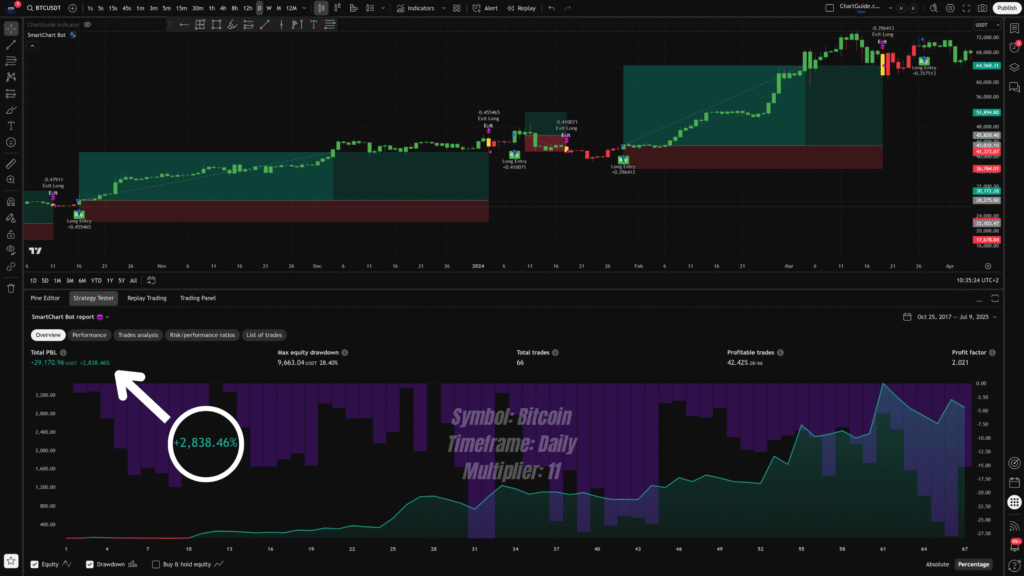Open the List of trades tab

(x=265, y=335)
